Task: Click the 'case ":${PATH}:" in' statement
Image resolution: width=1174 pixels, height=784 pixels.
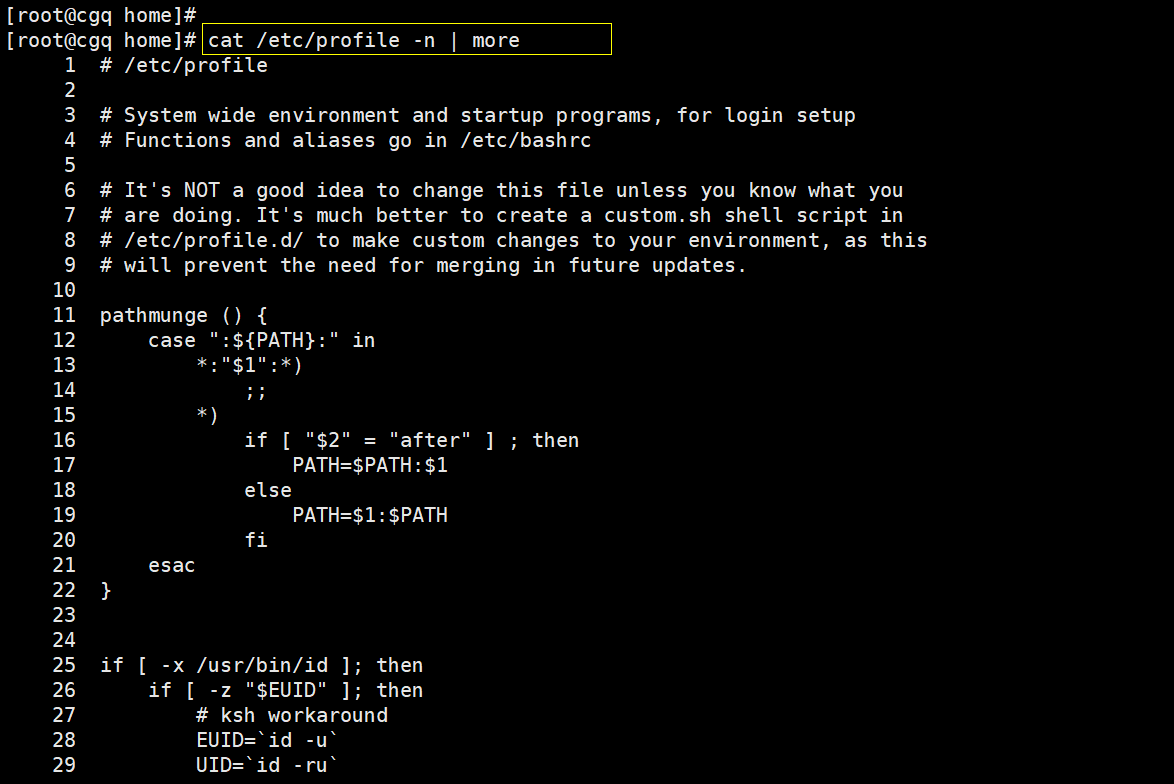Action: coord(262,340)
